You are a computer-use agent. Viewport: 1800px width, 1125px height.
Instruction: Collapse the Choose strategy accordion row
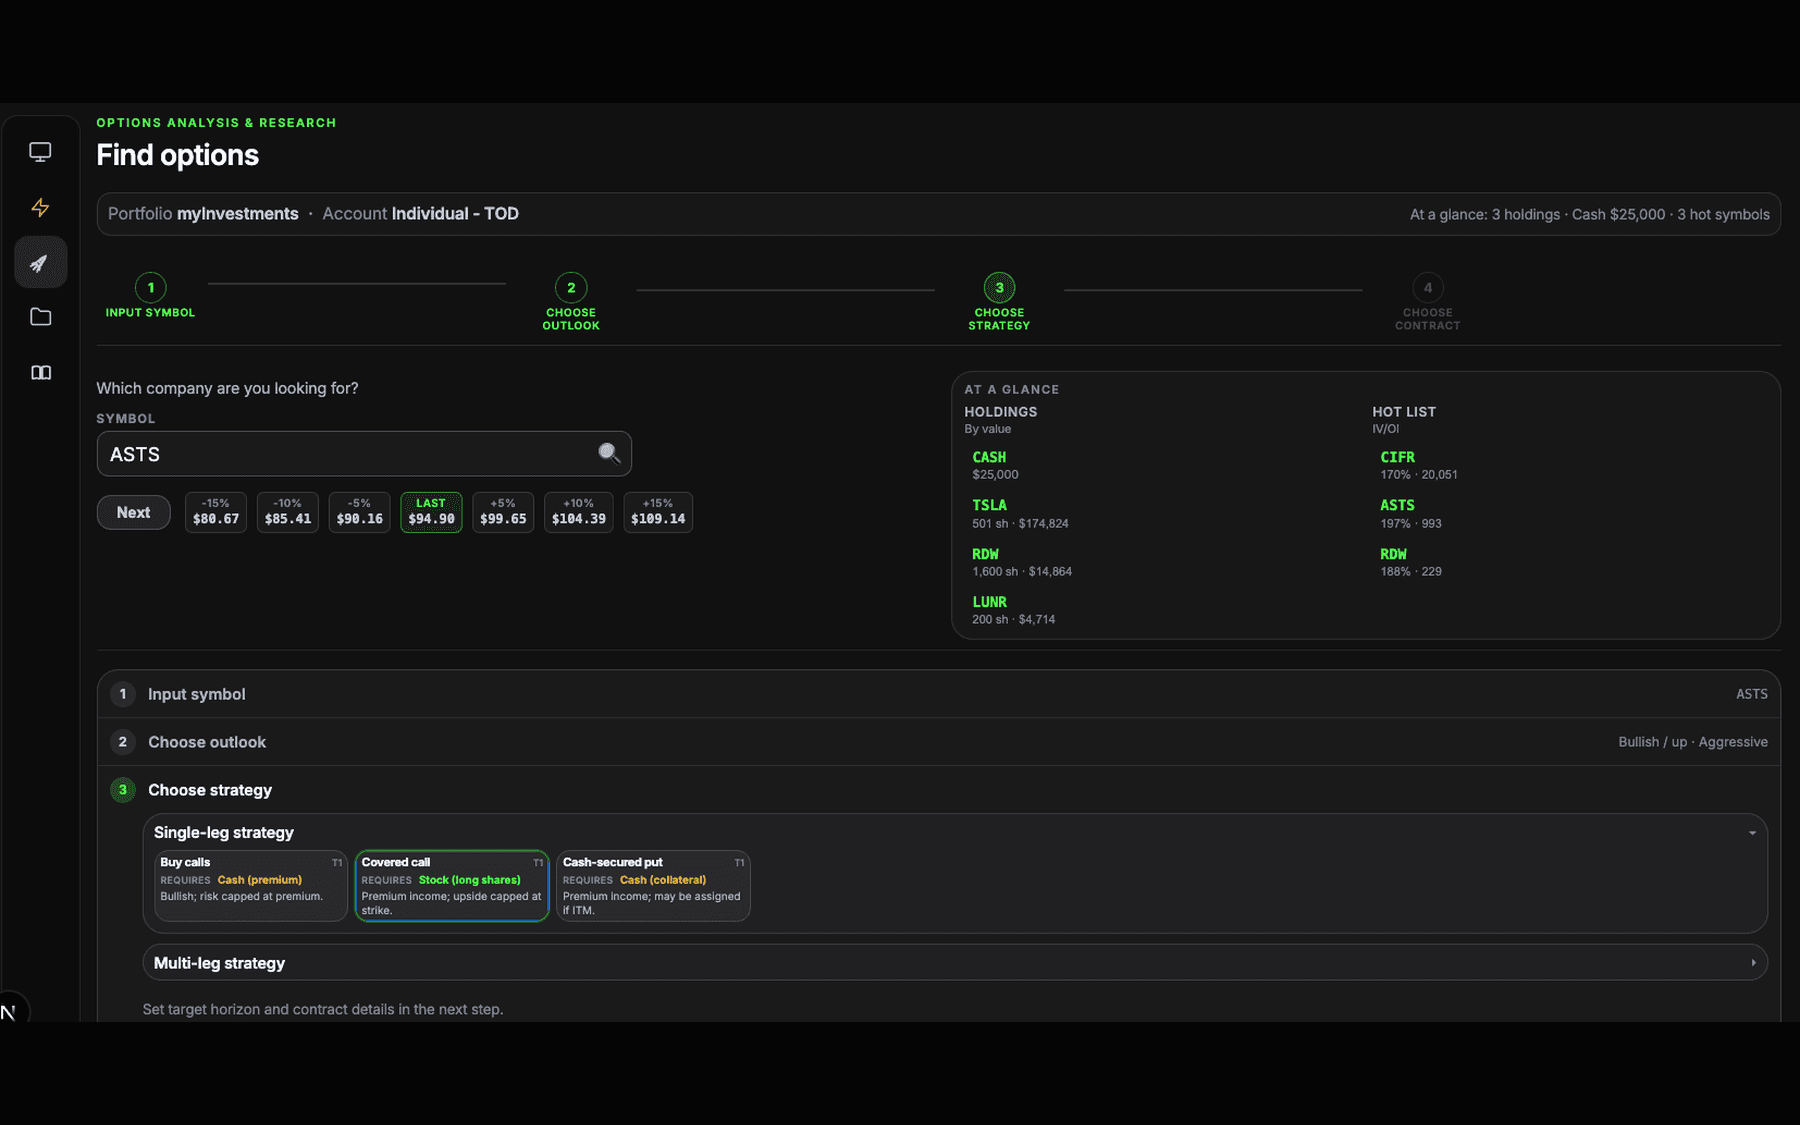coord(939,790)
